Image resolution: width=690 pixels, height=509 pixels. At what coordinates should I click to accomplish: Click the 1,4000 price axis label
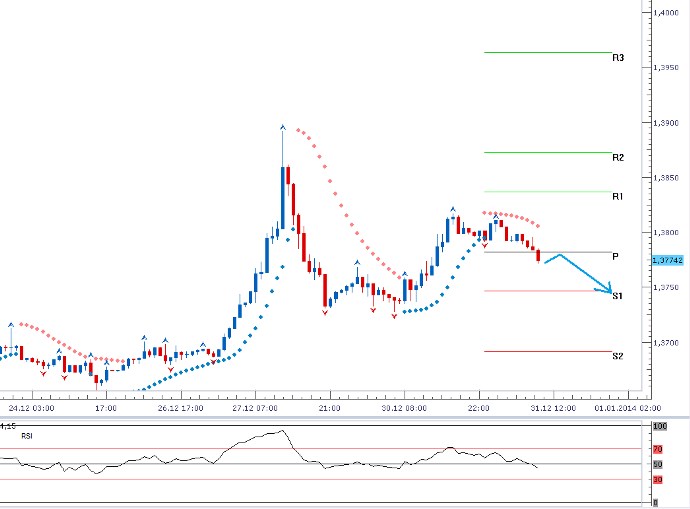tap(666, 13)
